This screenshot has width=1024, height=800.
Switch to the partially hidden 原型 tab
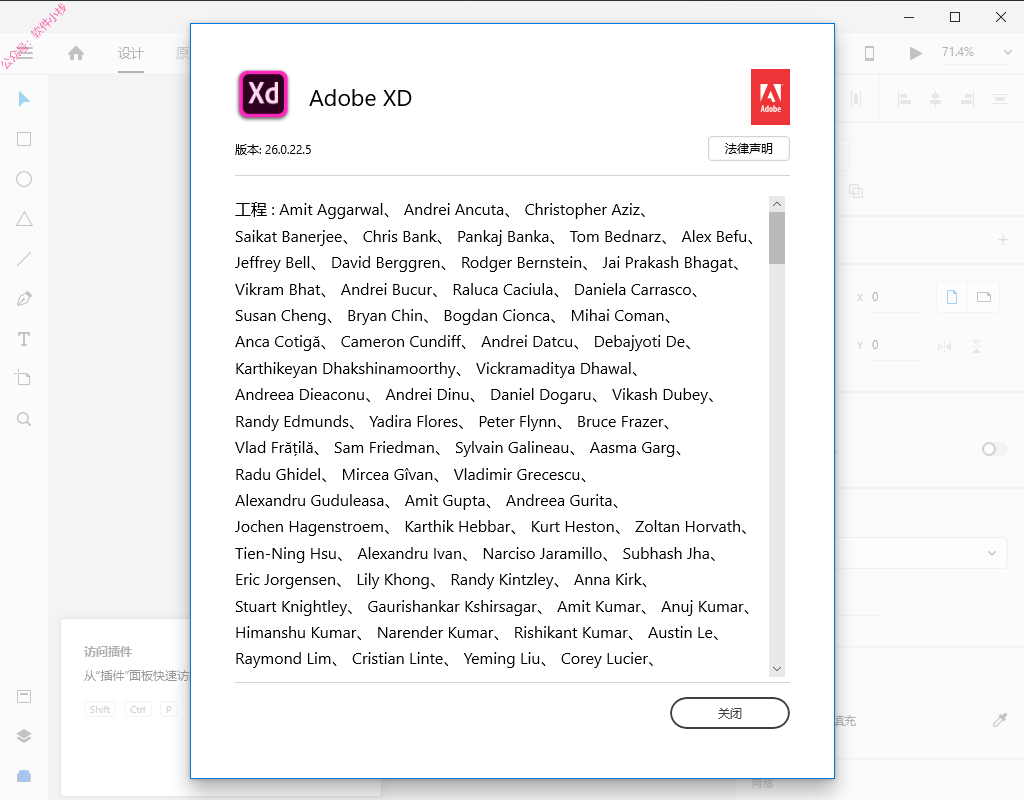[182, 54]
